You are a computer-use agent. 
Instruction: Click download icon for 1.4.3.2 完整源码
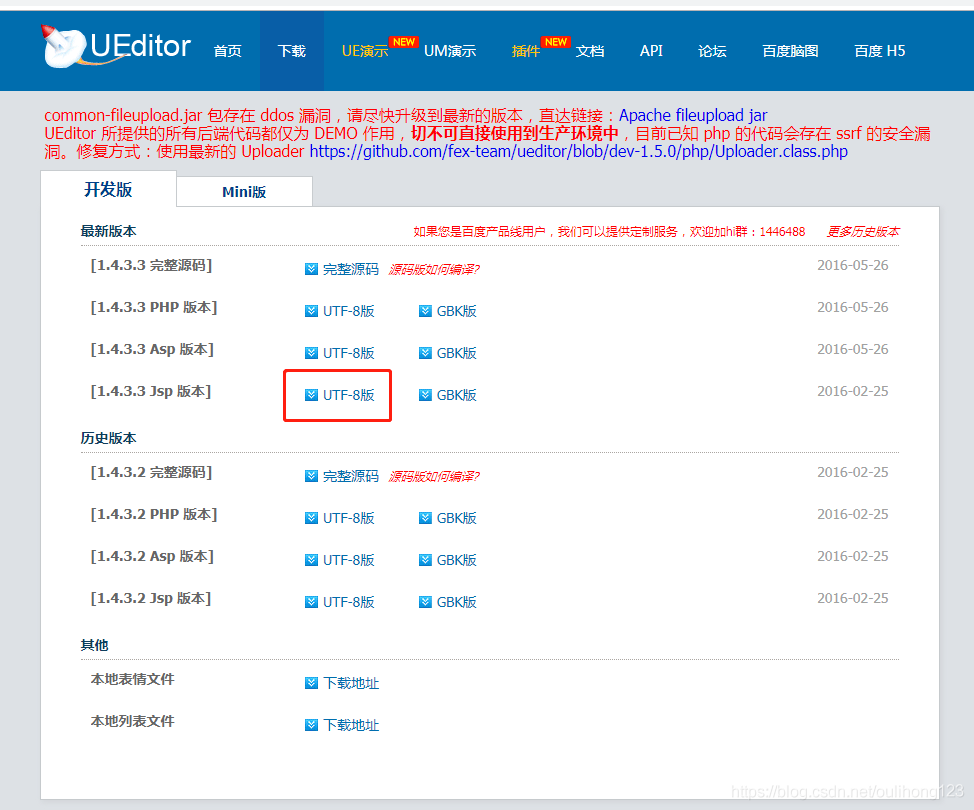(311, 476)
